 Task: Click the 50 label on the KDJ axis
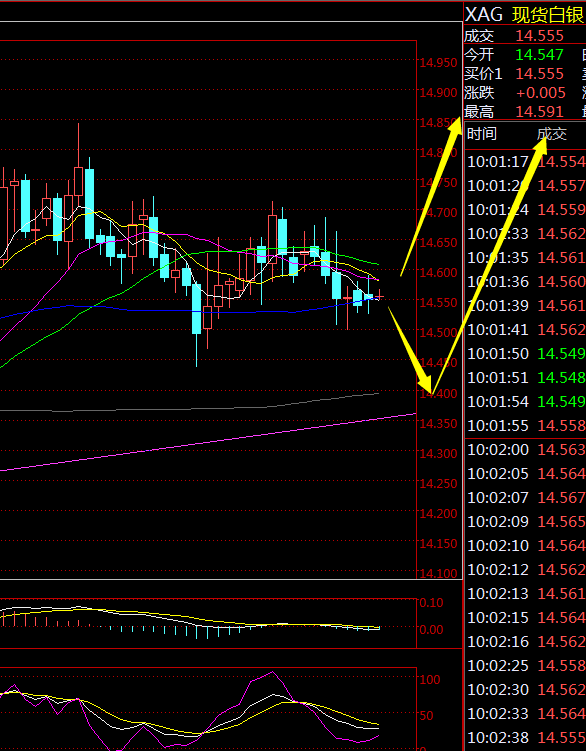426,715
